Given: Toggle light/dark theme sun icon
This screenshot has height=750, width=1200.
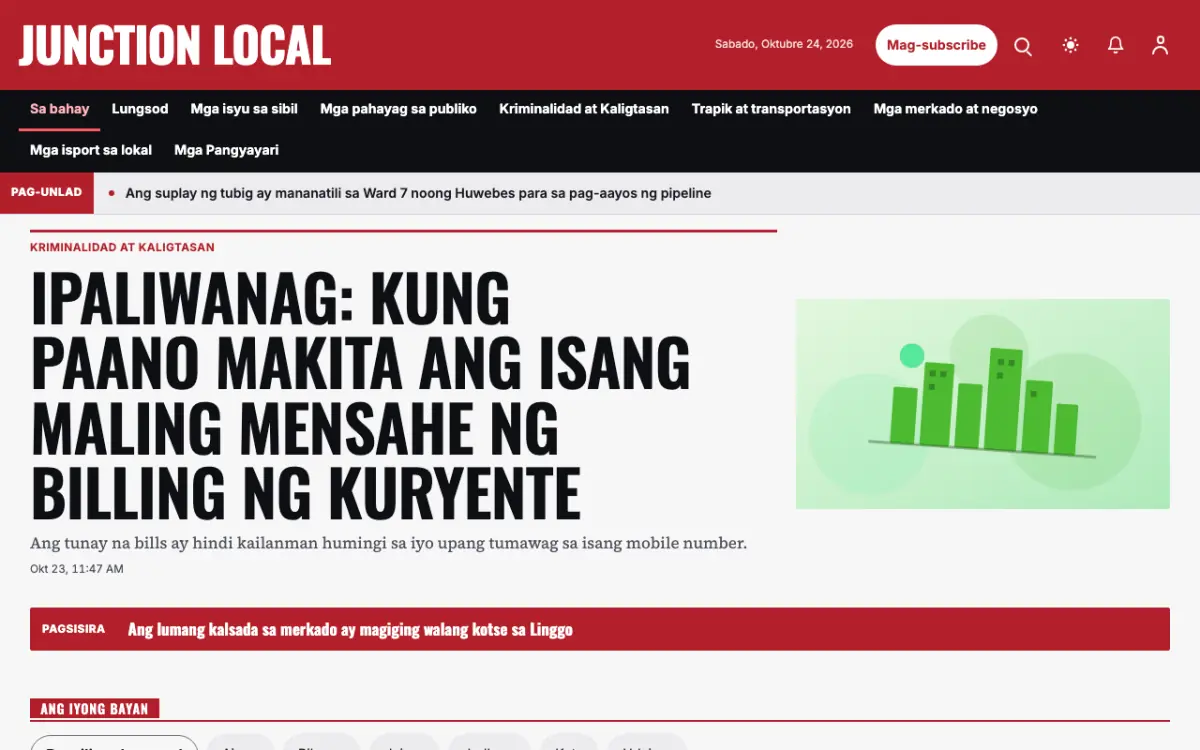Looking at the screenshot, I should pyautogui.click(x=1071, y=45).
